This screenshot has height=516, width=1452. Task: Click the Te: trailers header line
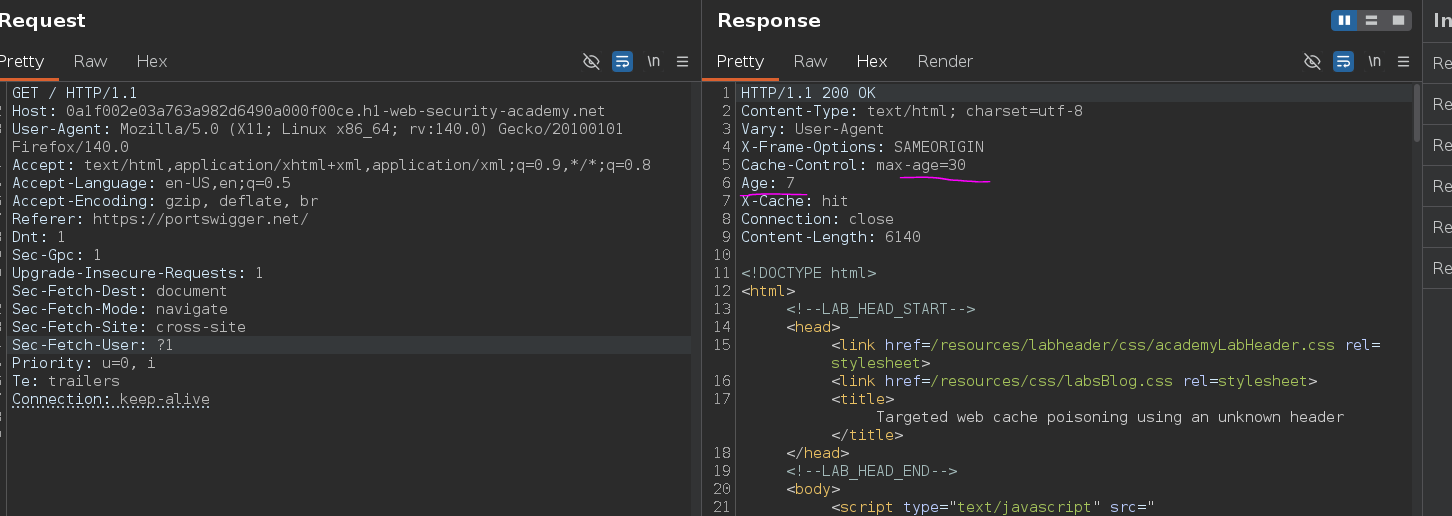(x=65, y=381)
